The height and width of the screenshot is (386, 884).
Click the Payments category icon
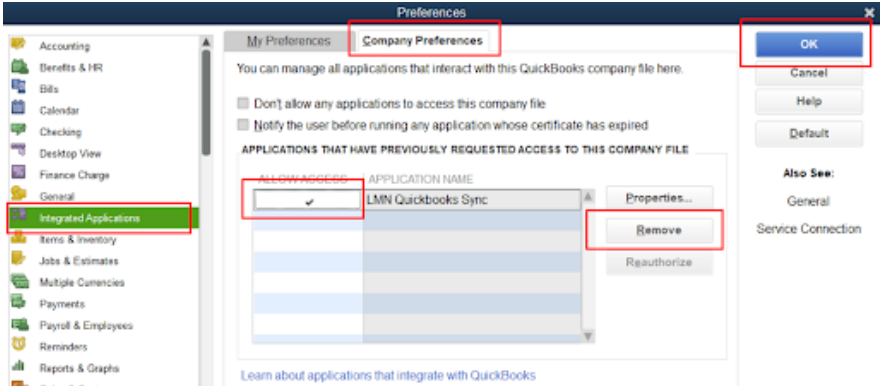click(19, 302)
